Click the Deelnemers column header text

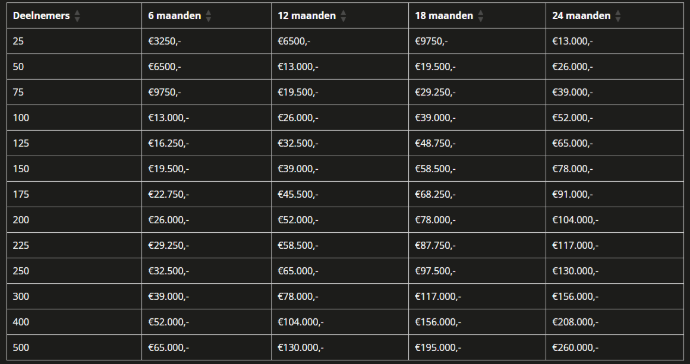[x=41, y=16]
